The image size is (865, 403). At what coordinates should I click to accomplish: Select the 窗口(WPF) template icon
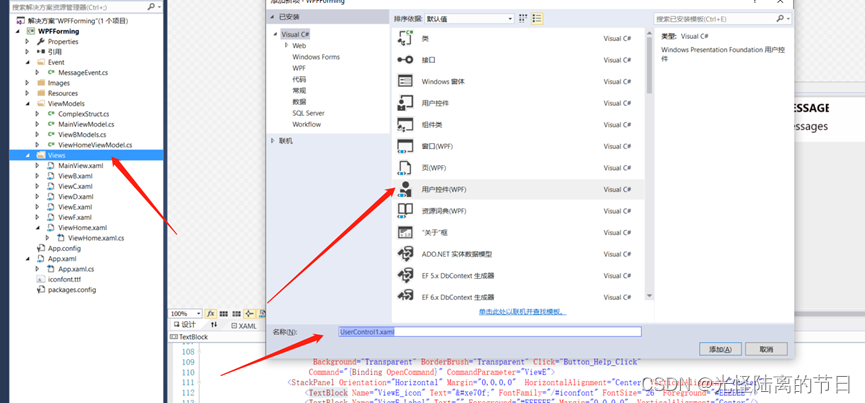click(x=405, y=146)
